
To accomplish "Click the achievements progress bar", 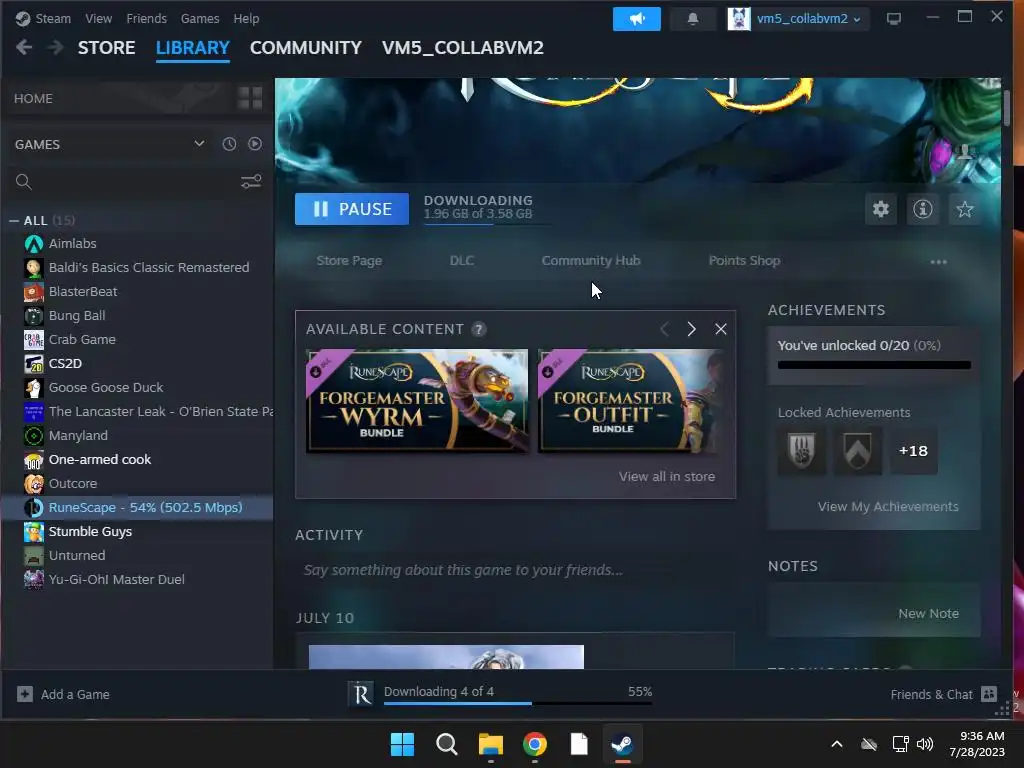I will (874, 365).
